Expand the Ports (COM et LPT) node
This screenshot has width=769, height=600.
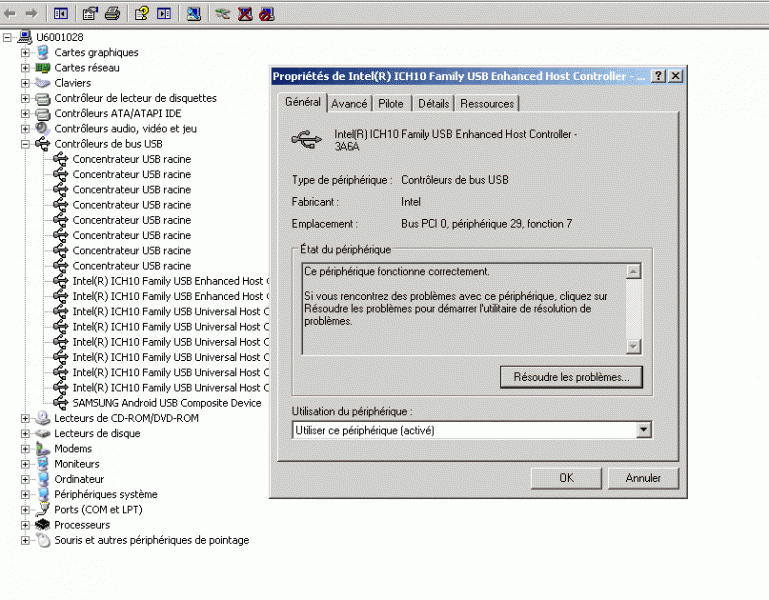pos(26,510)
